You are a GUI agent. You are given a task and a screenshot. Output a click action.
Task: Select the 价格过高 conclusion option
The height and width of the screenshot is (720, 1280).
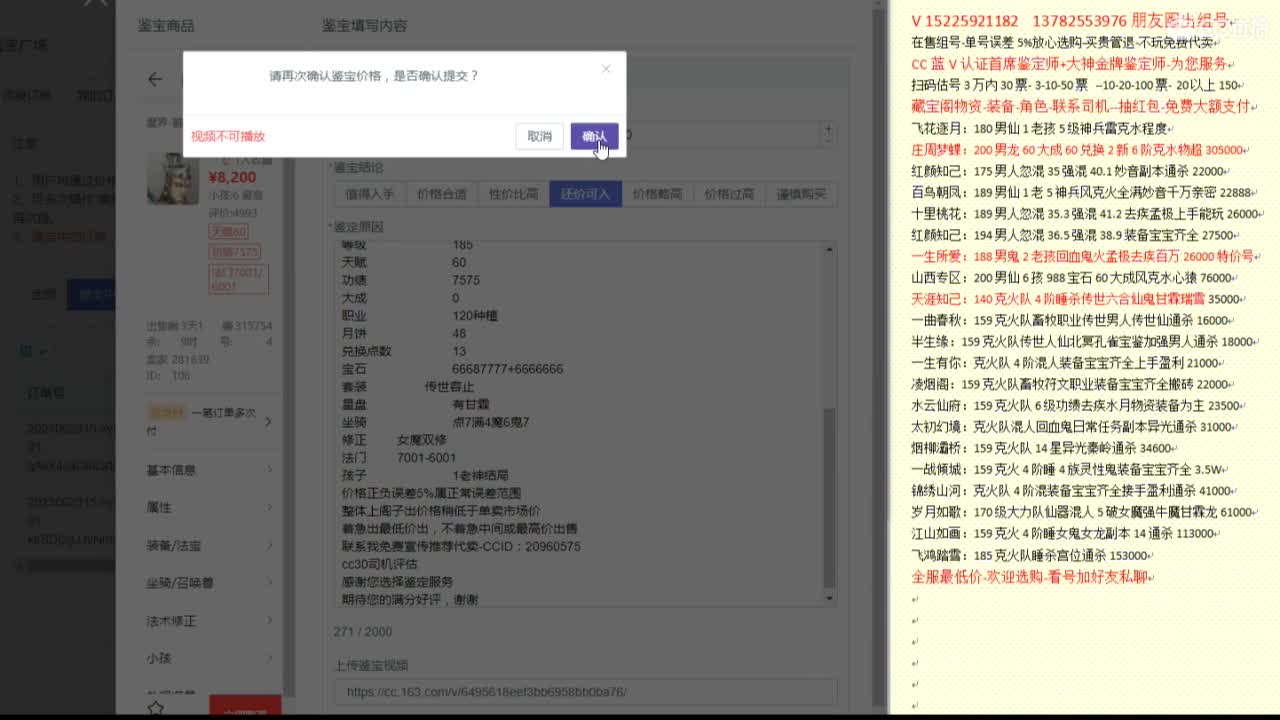[x=729, y=194]
